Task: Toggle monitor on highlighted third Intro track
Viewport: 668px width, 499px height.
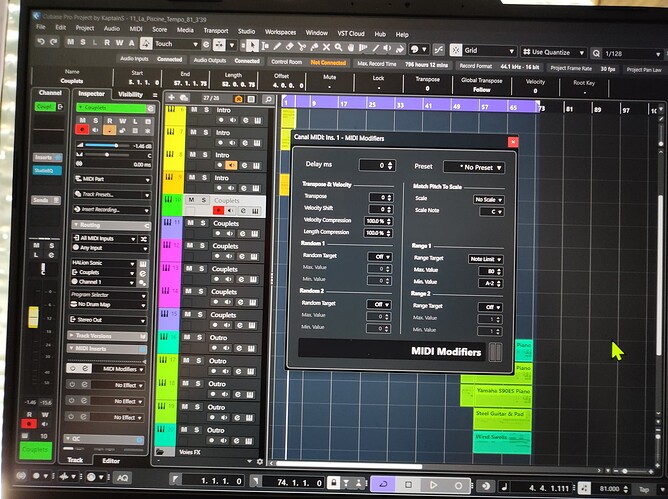Action: pyautogui.click(x=231, y=165)
